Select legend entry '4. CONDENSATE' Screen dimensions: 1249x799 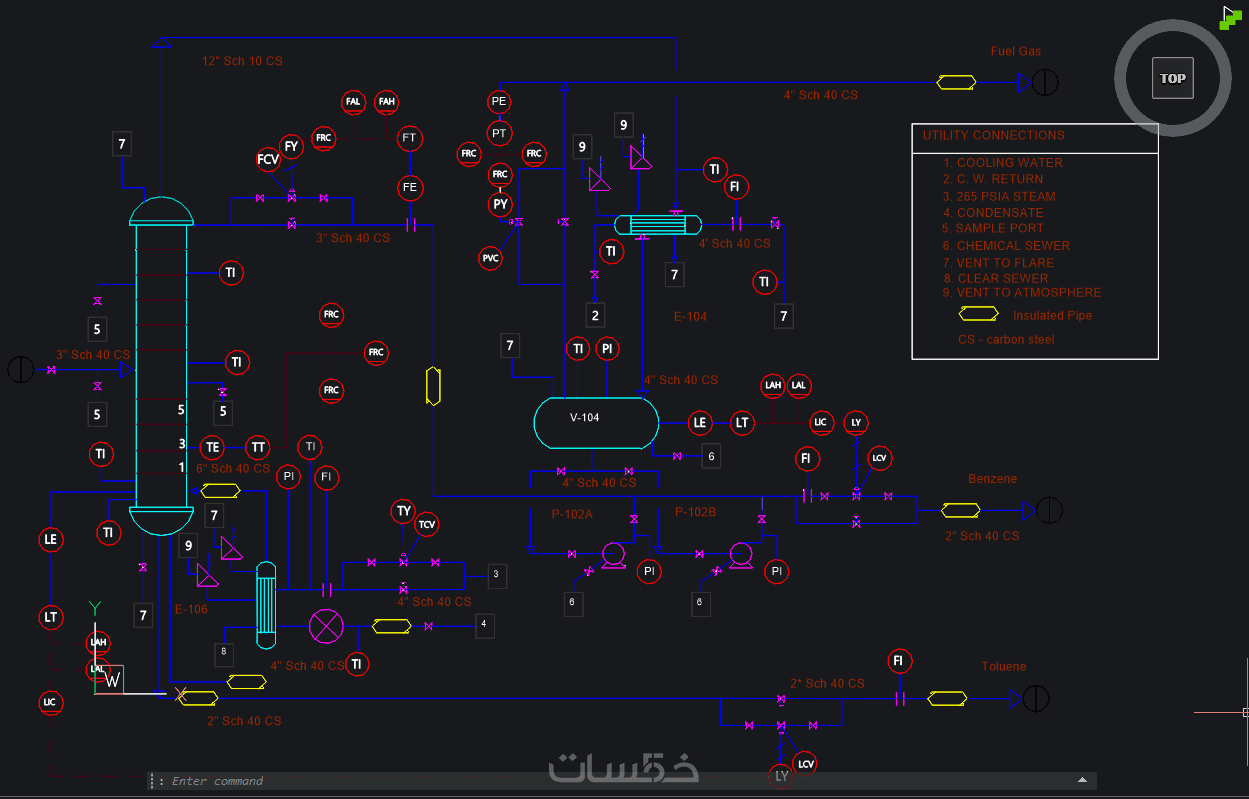993,212
